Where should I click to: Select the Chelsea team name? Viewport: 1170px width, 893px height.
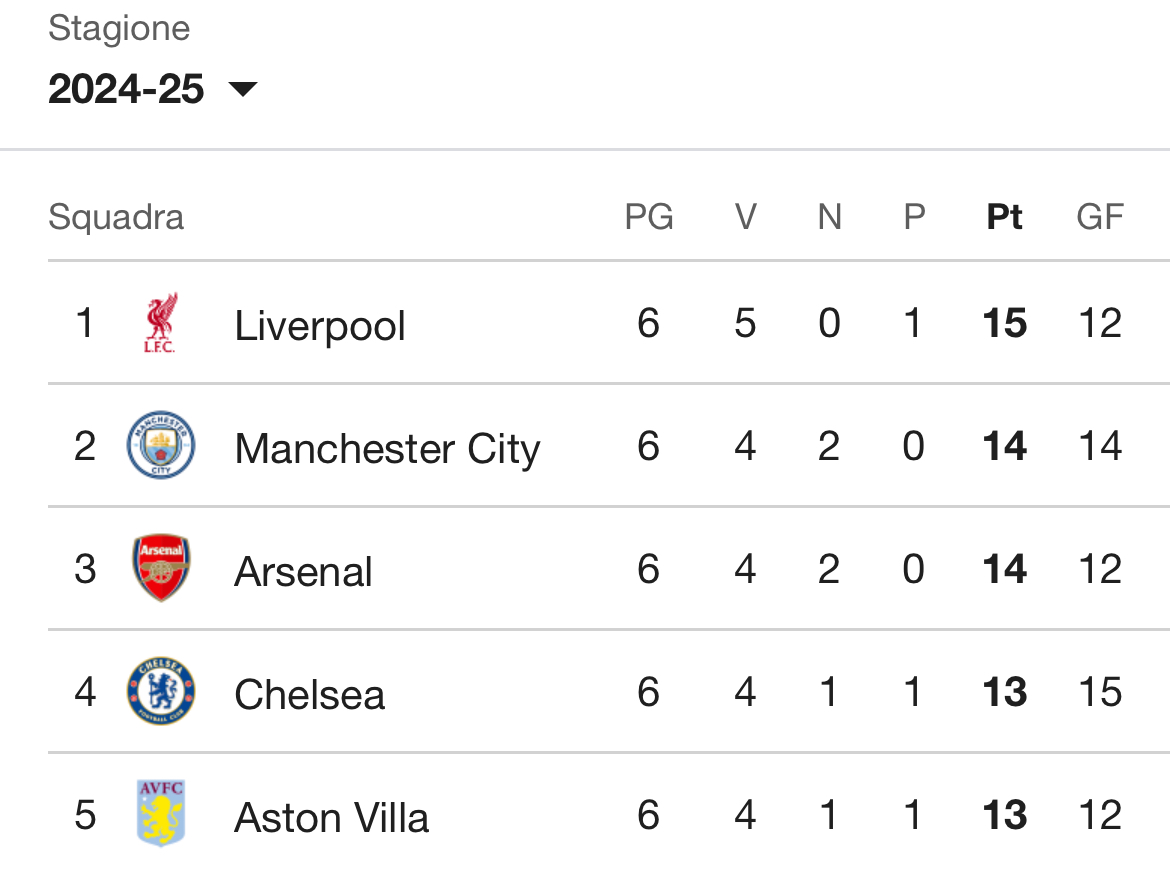click(310, 695)
